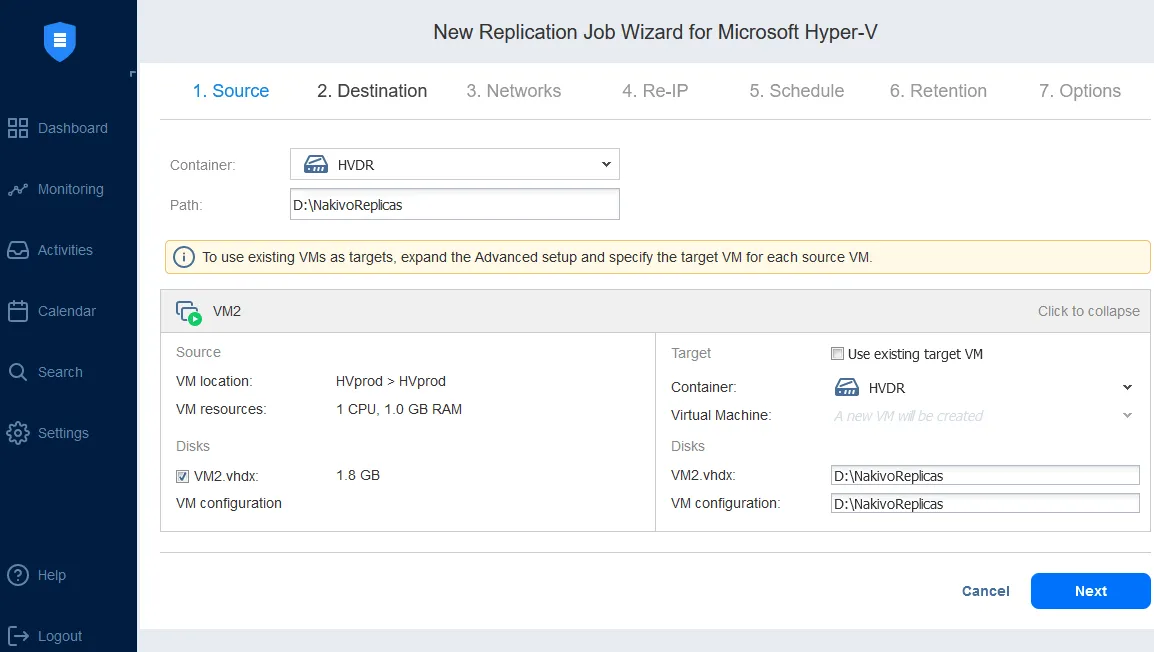This screenshot has height=652, width=1154.
Task: Open the Monitoring chart icon
Action: [18, 189]
